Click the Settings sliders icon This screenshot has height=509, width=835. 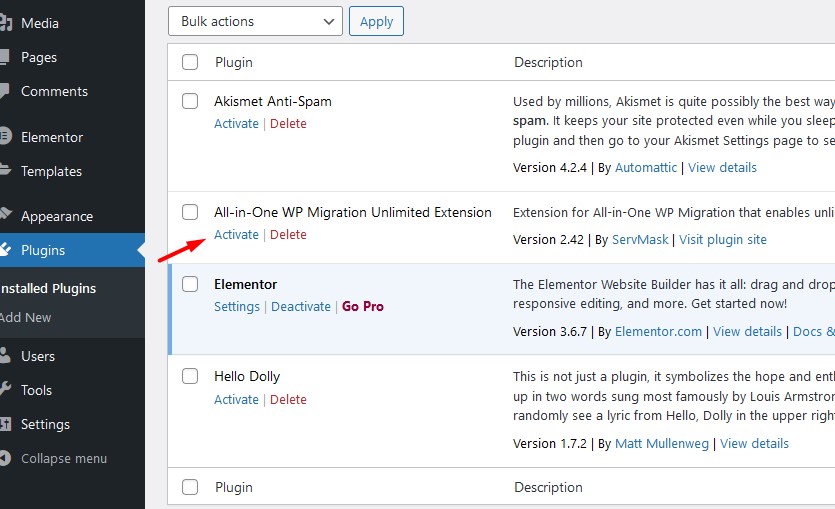click(5, 424)
